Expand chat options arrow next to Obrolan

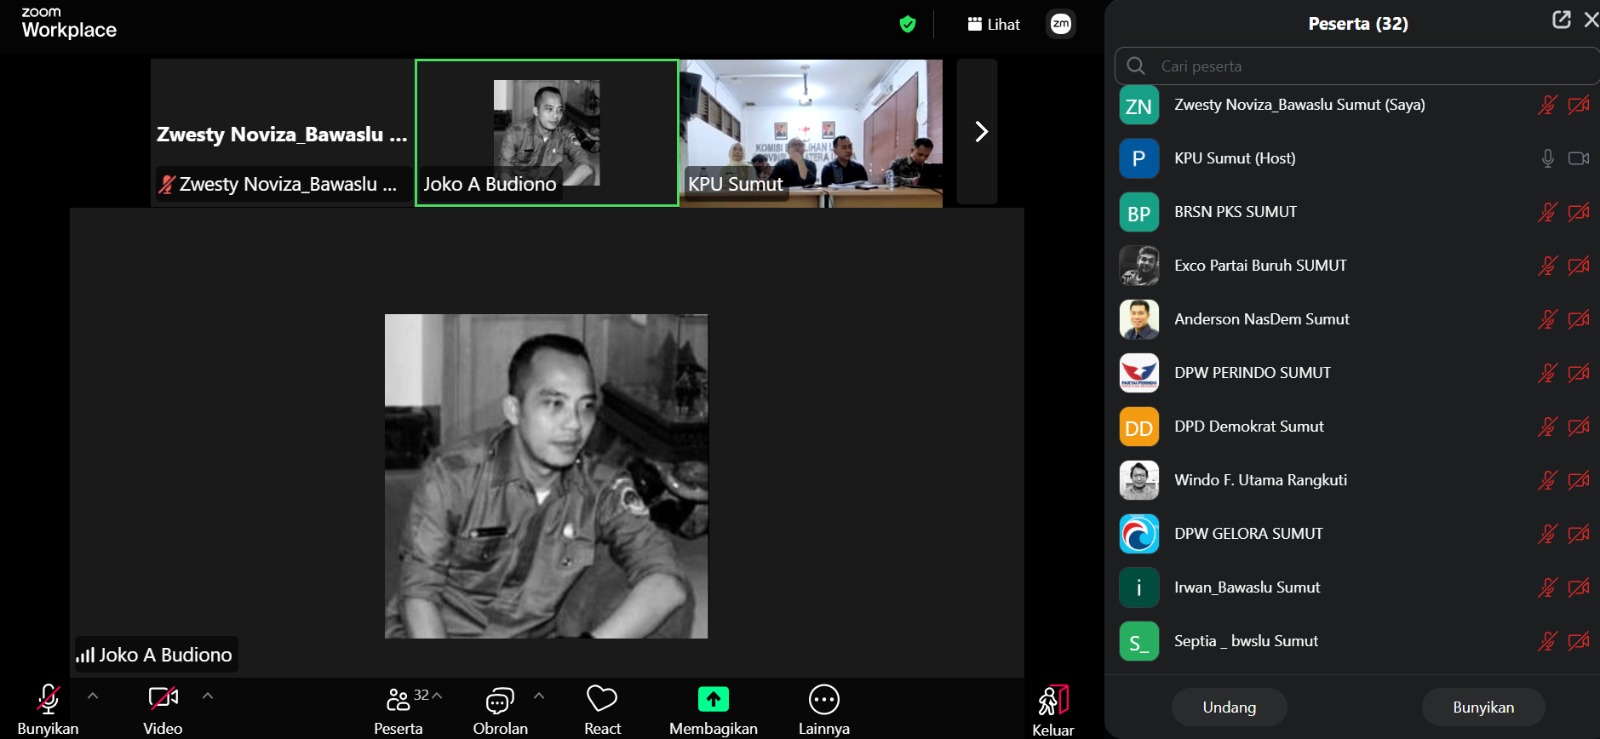pyautogui.click(x=539, y=696)
